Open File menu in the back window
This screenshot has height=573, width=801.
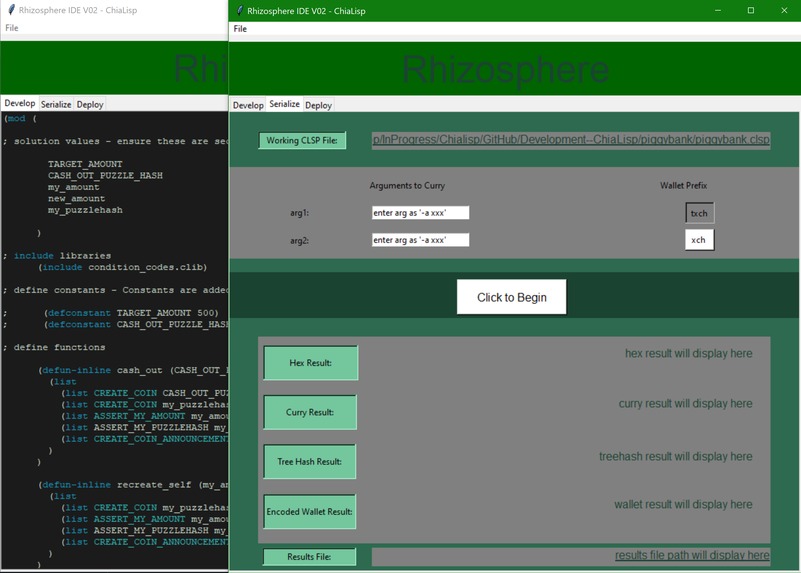point(12,28)
